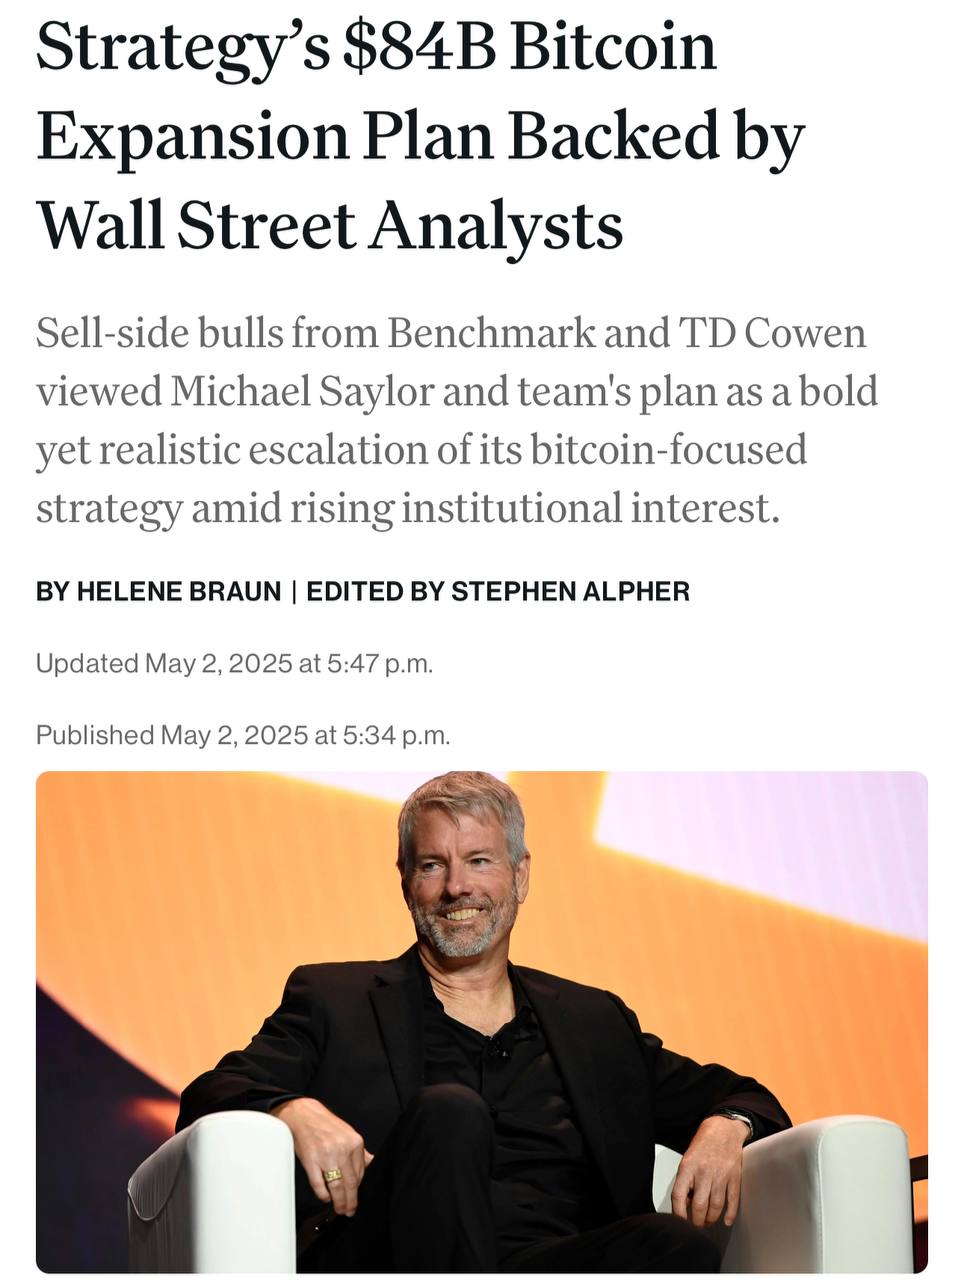964x1280 pixels.
Task: Click the article headline about Strategy's Bitcoin plan
Action: coord(420,136)
